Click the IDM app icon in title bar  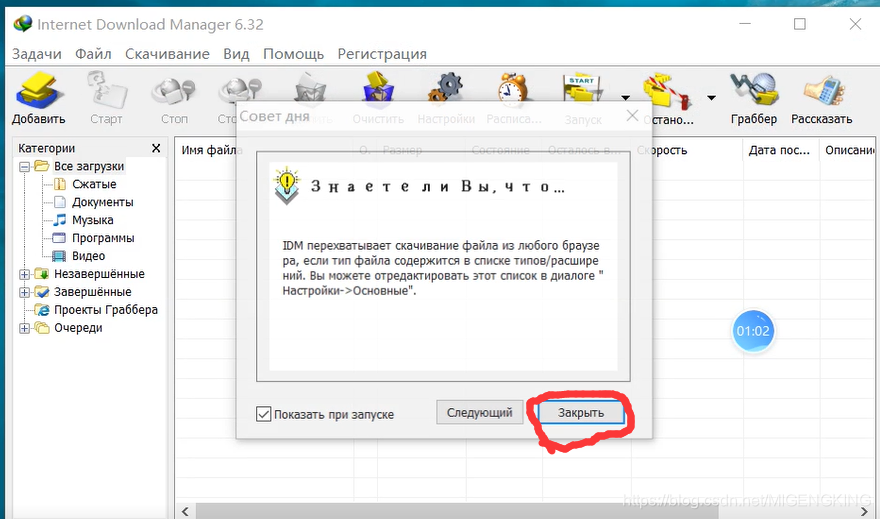pyautogui.click(x=23, y=24)
